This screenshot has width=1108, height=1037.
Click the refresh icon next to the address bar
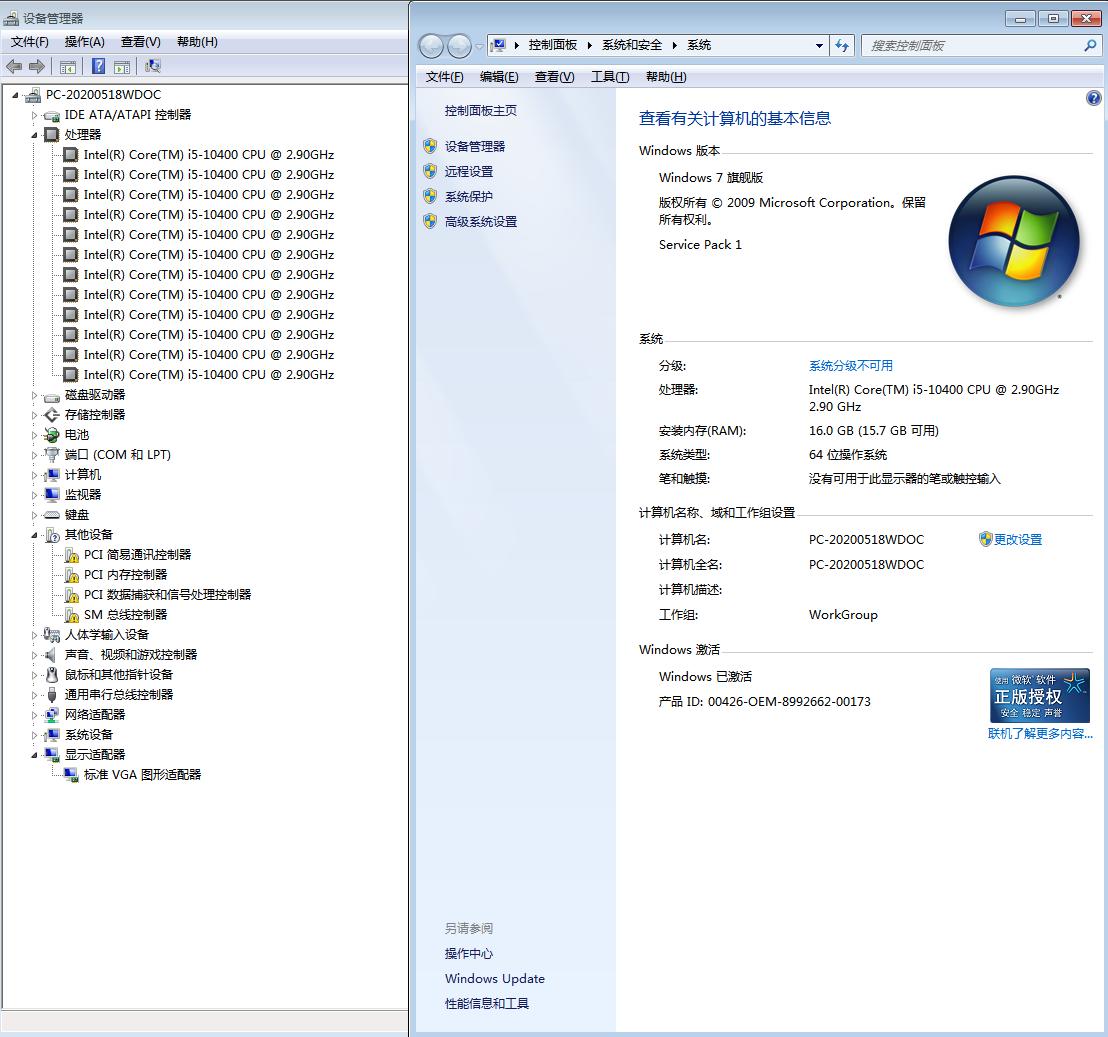pos(842,45)
